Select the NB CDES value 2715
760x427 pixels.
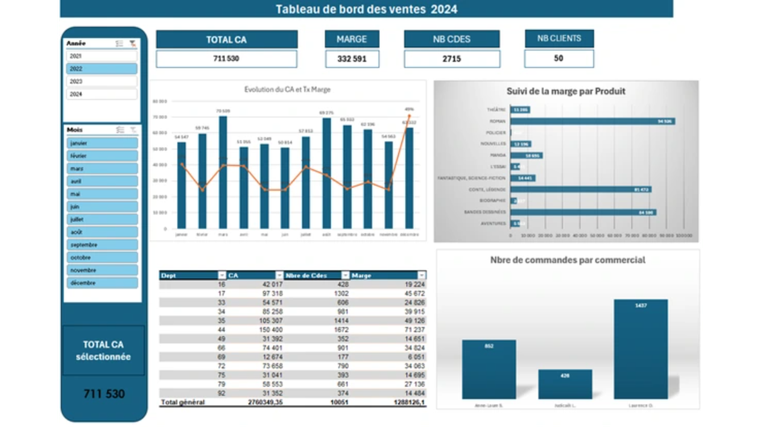(452, 59)
